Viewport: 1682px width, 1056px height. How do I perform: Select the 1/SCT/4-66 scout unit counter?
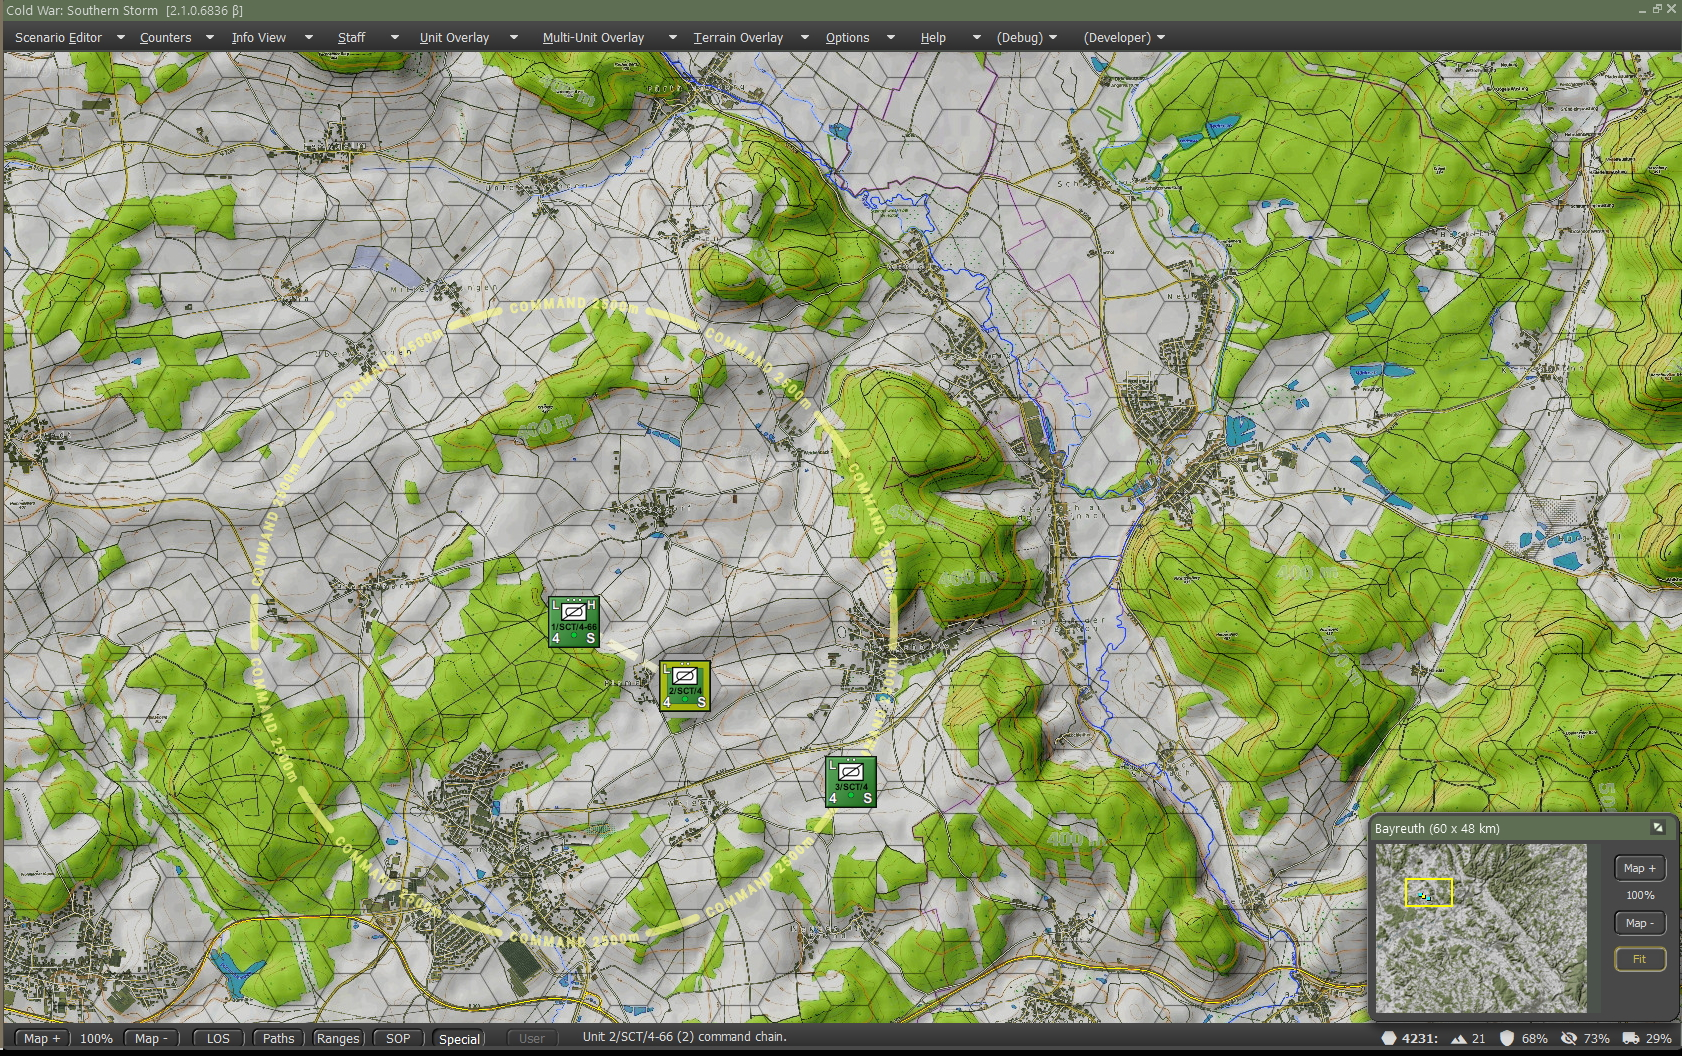574,622
